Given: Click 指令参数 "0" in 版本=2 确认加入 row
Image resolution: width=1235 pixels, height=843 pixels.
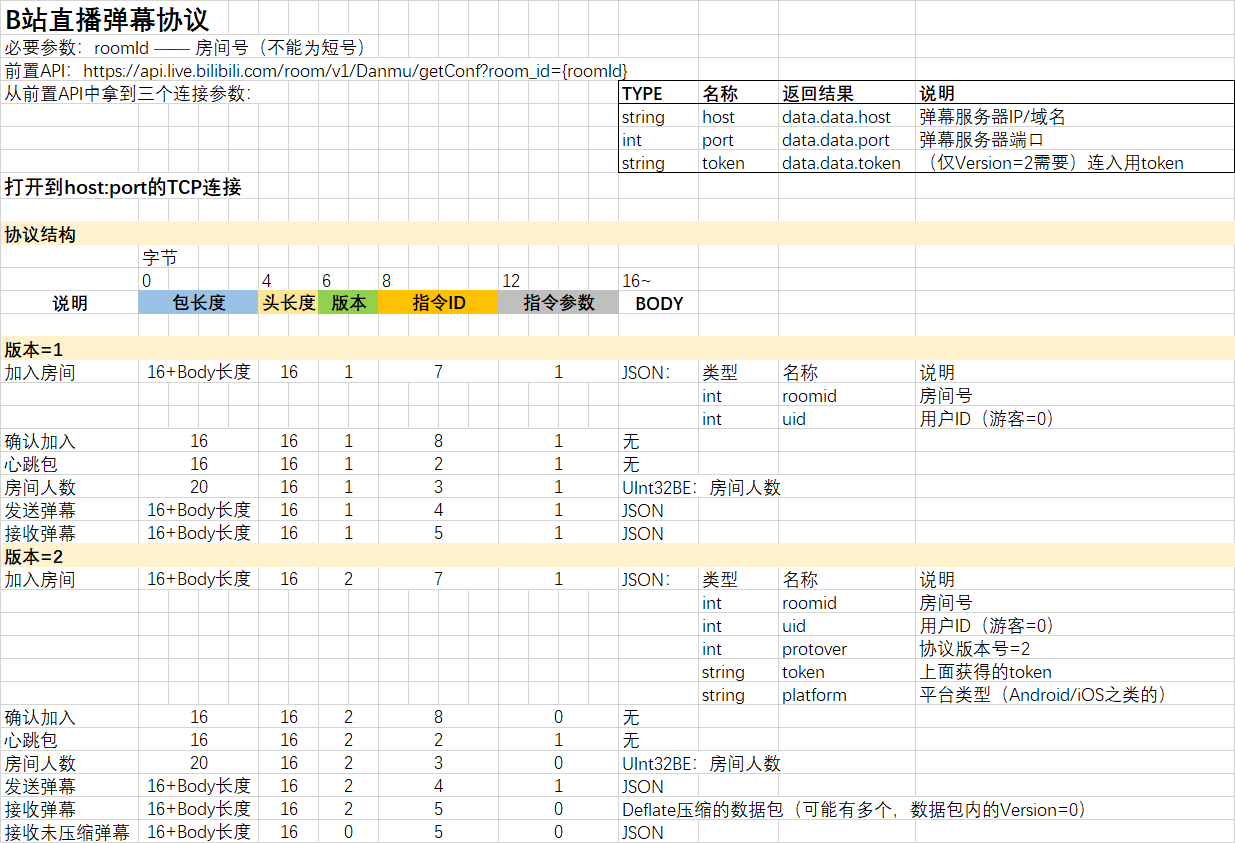Looking at the screenshot, I should pos(558,717).
